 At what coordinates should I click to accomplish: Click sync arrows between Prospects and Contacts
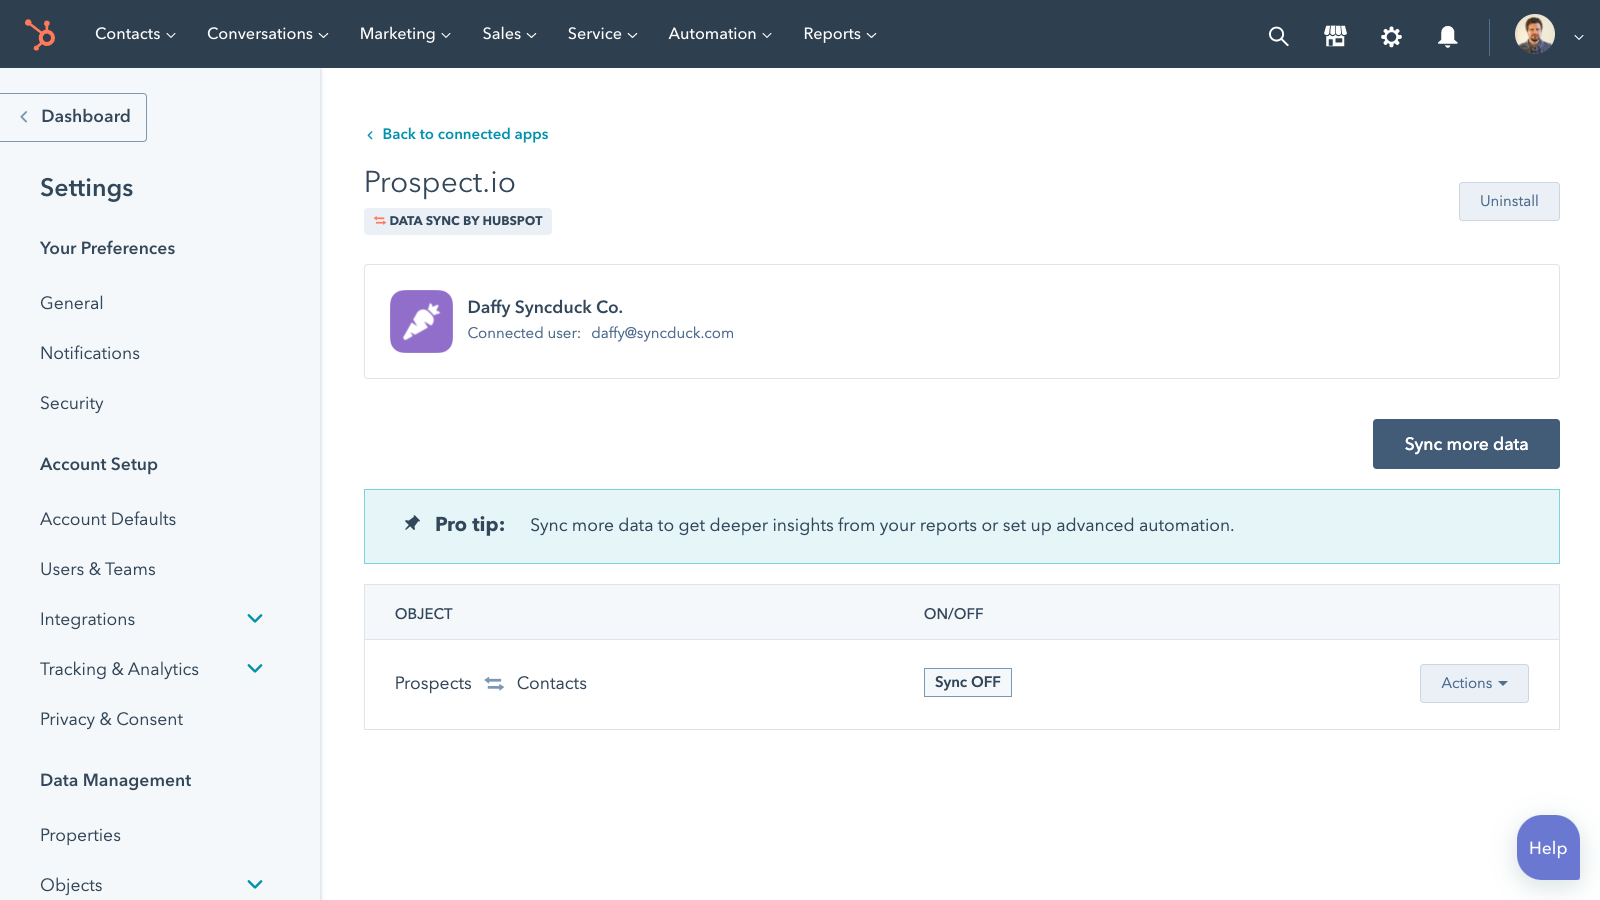pyautogui.click(x=494, y=683)
